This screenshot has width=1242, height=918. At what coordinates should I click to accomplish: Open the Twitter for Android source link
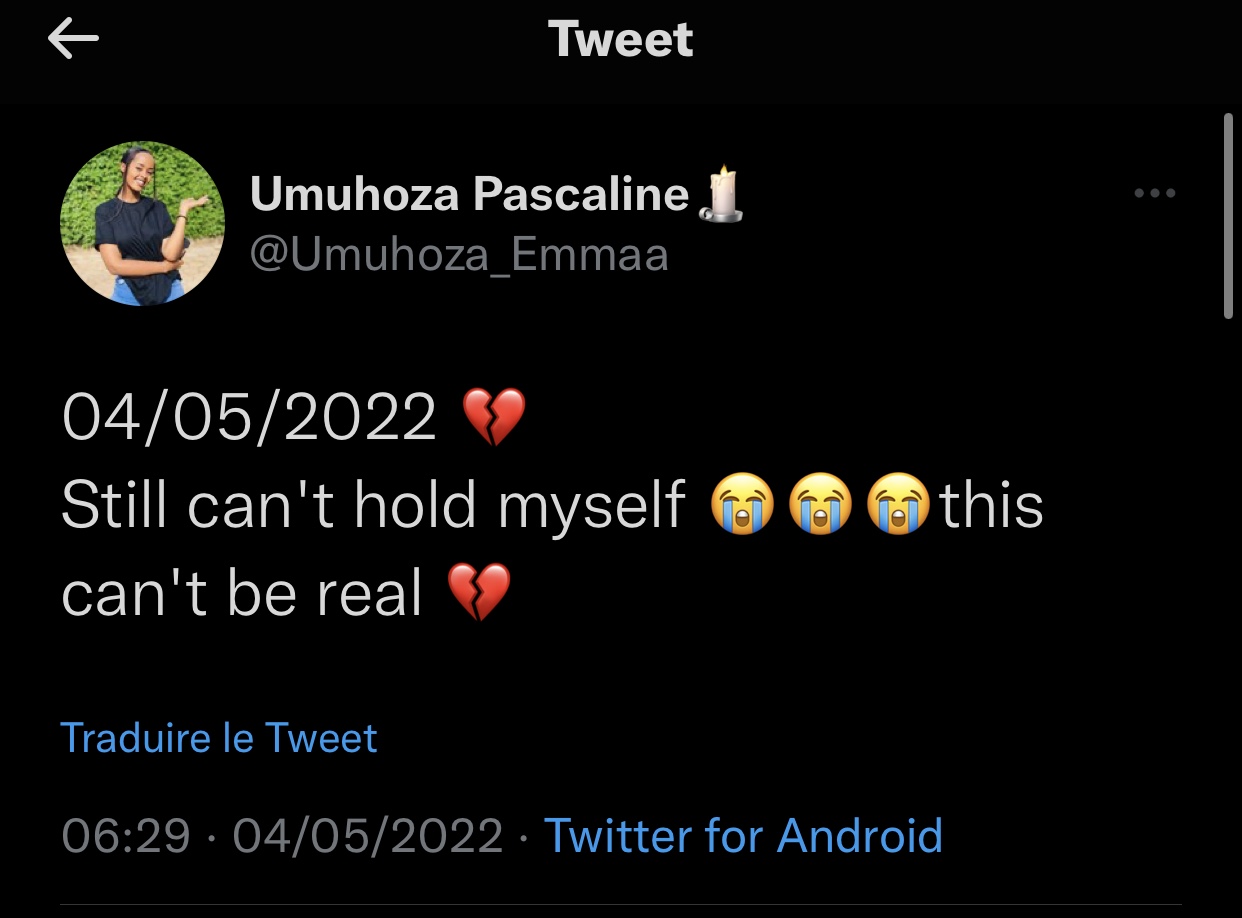742,835
